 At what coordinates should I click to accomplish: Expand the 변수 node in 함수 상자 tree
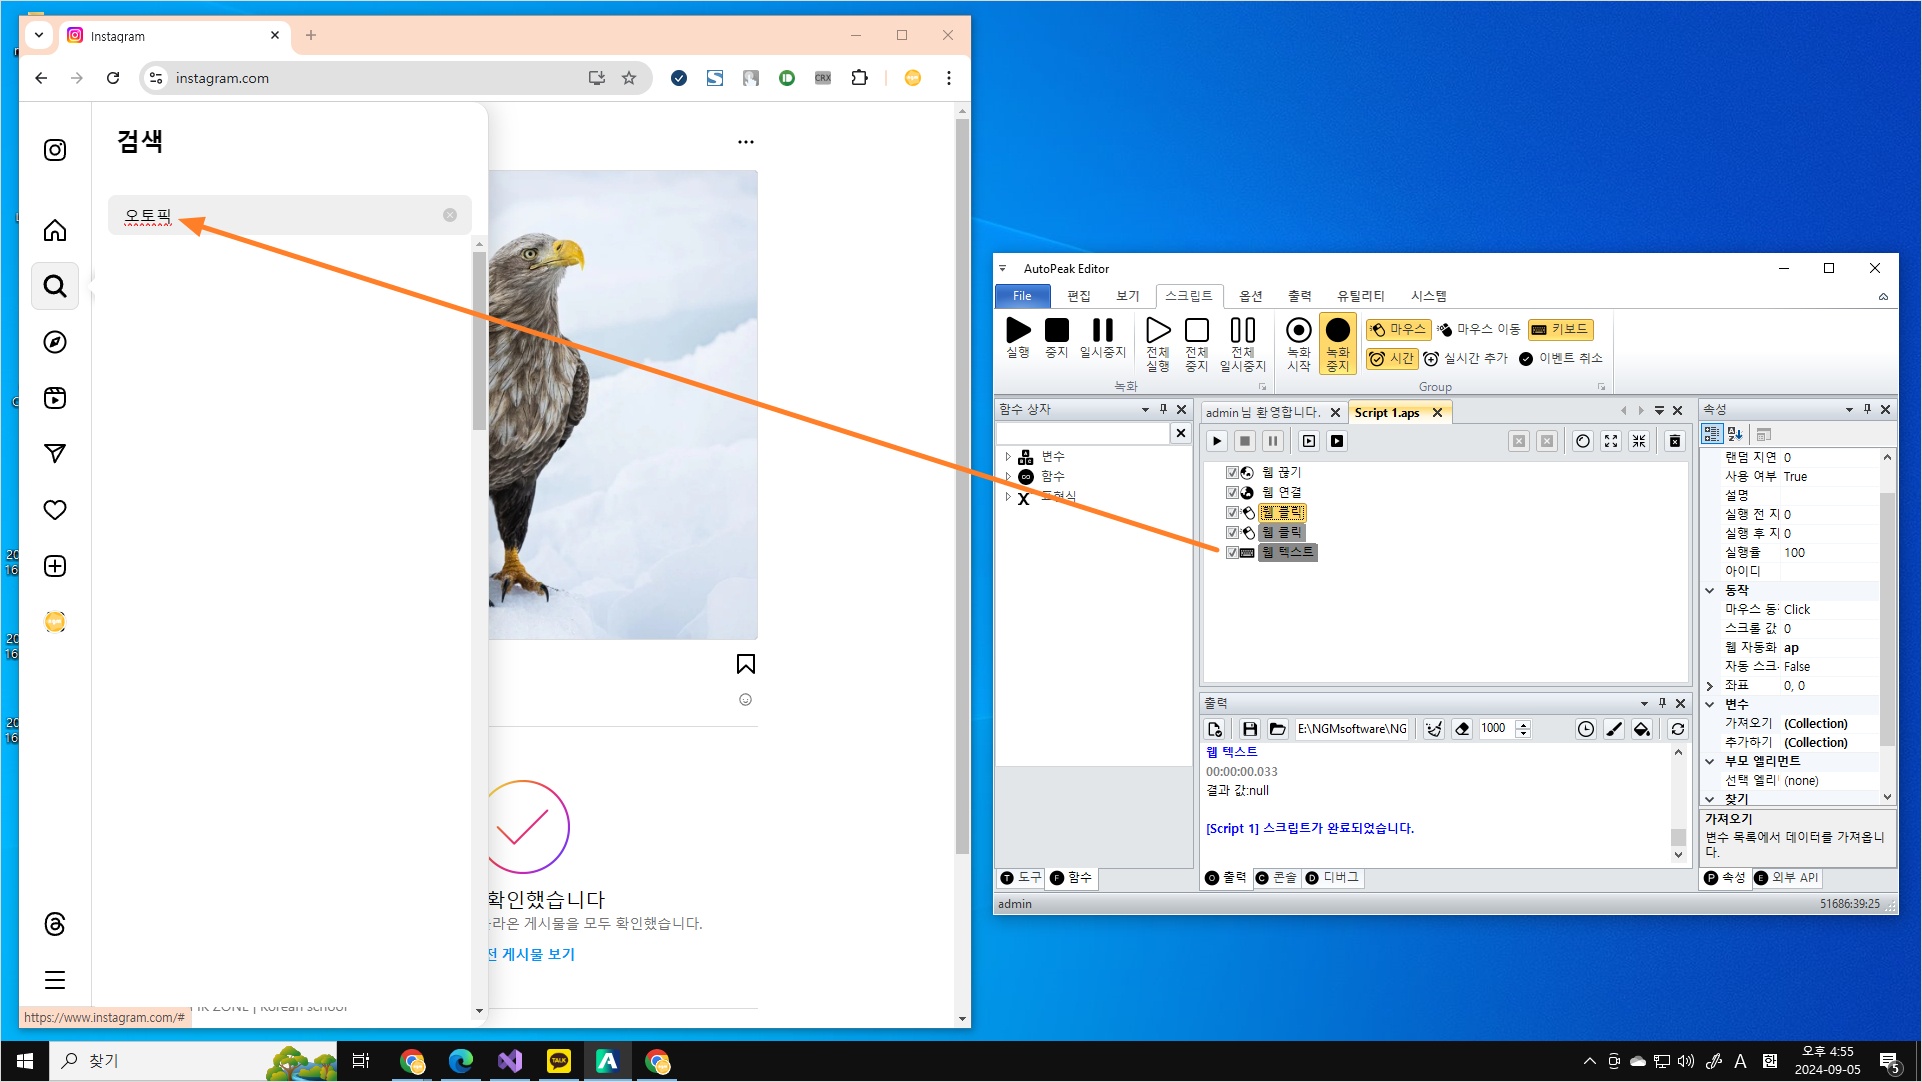(1008, 457)
